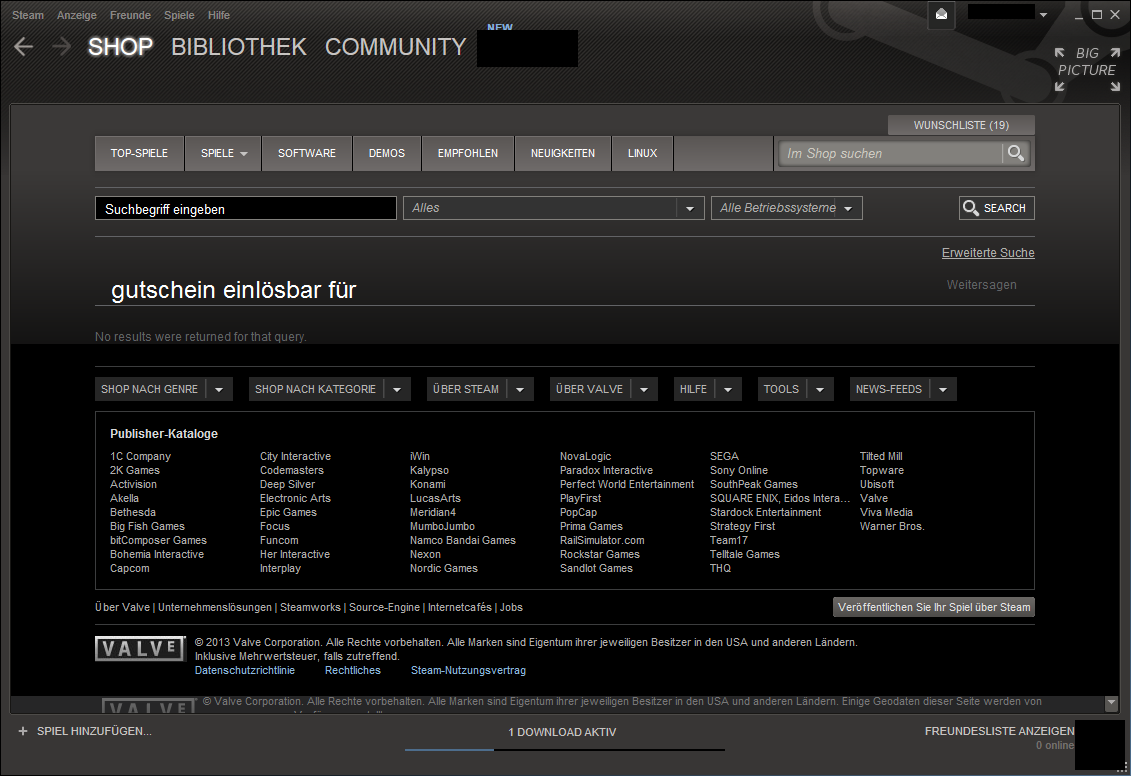The width and height of the screenshot is (1131, 776).
Task: Open Paradox Interactive publisher catalog
Action: tap(606, 470)
